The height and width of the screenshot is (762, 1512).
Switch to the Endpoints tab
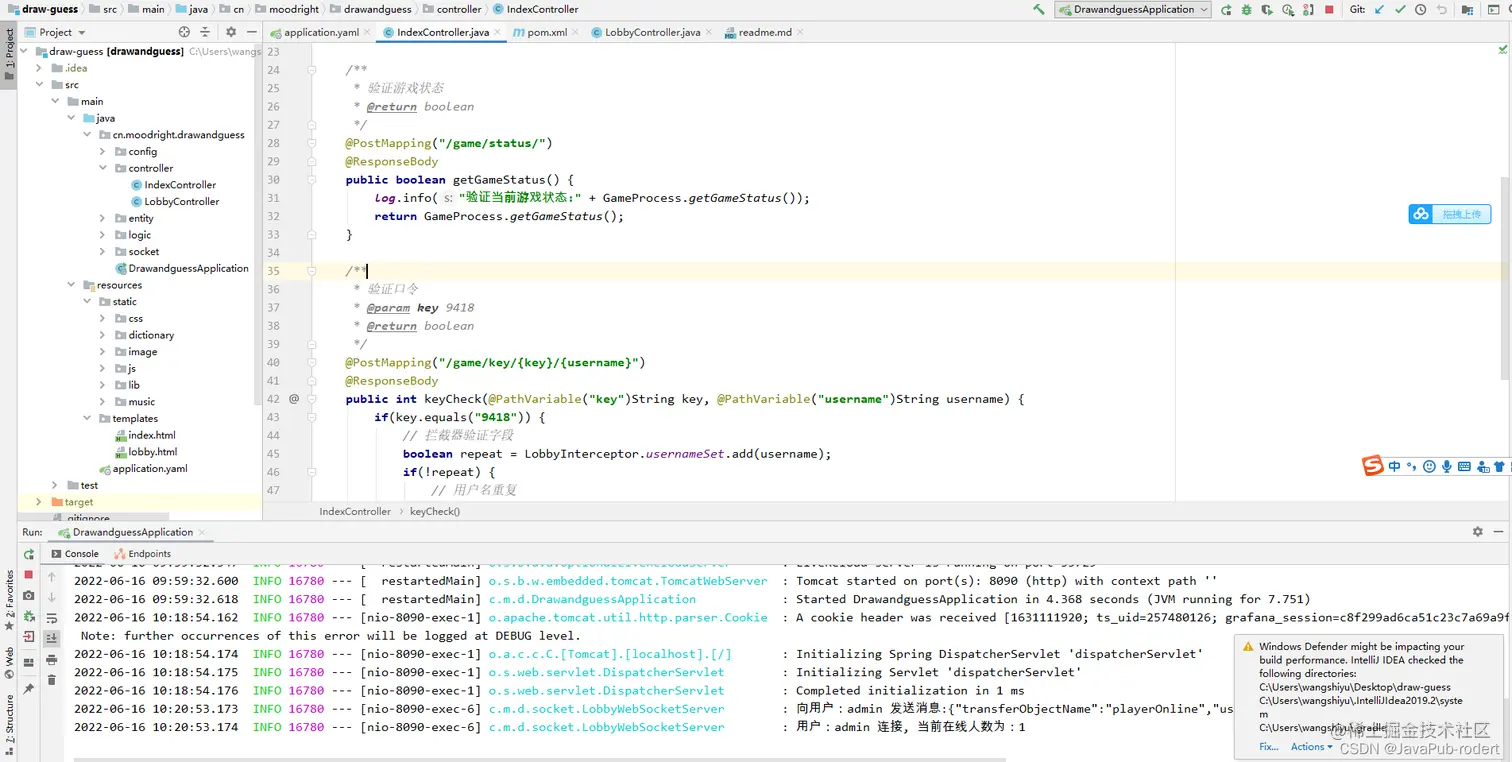[142, 553]
